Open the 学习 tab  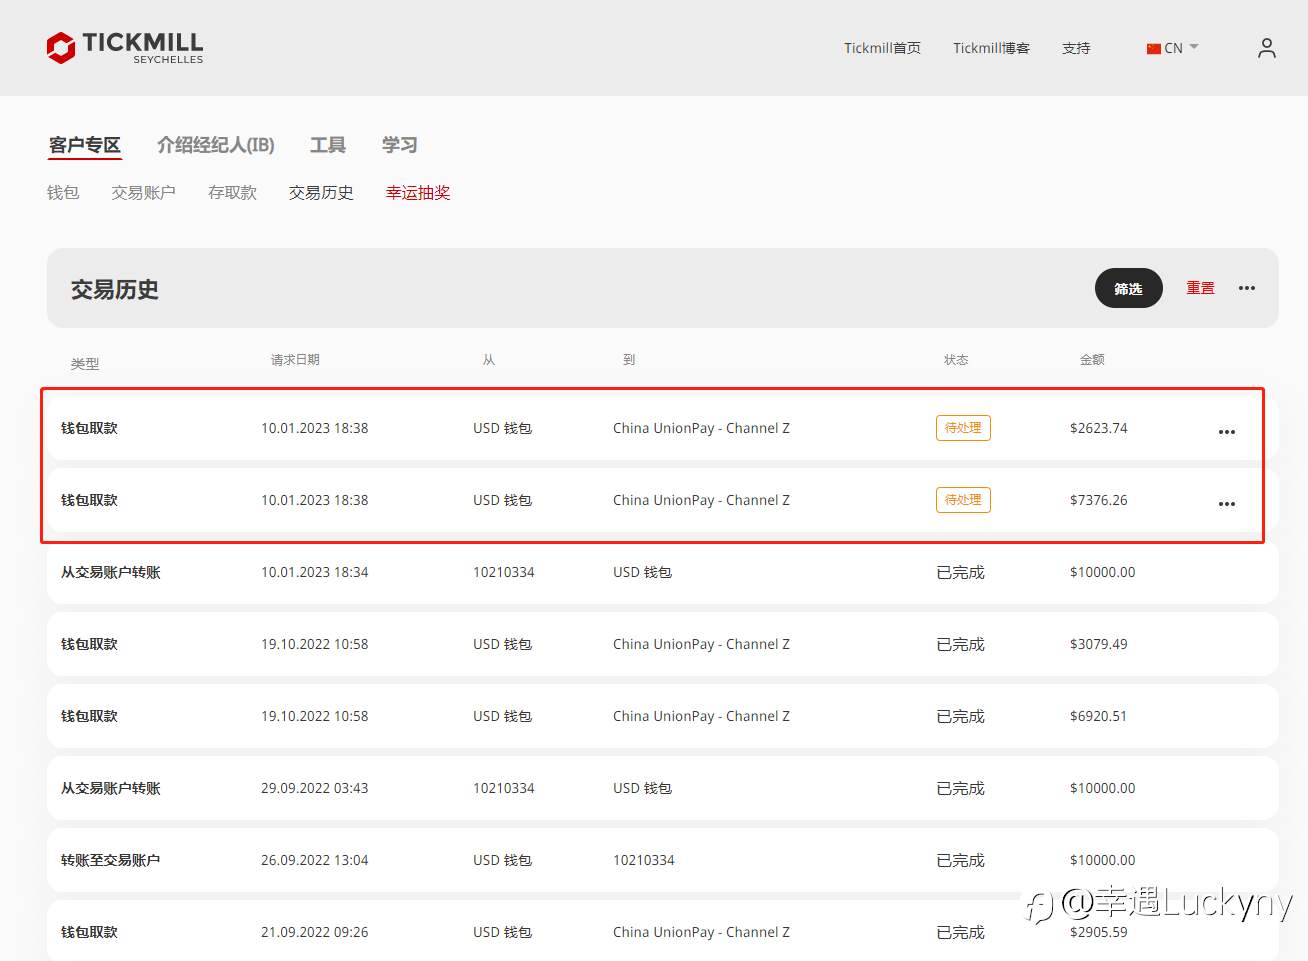(399, 145)
